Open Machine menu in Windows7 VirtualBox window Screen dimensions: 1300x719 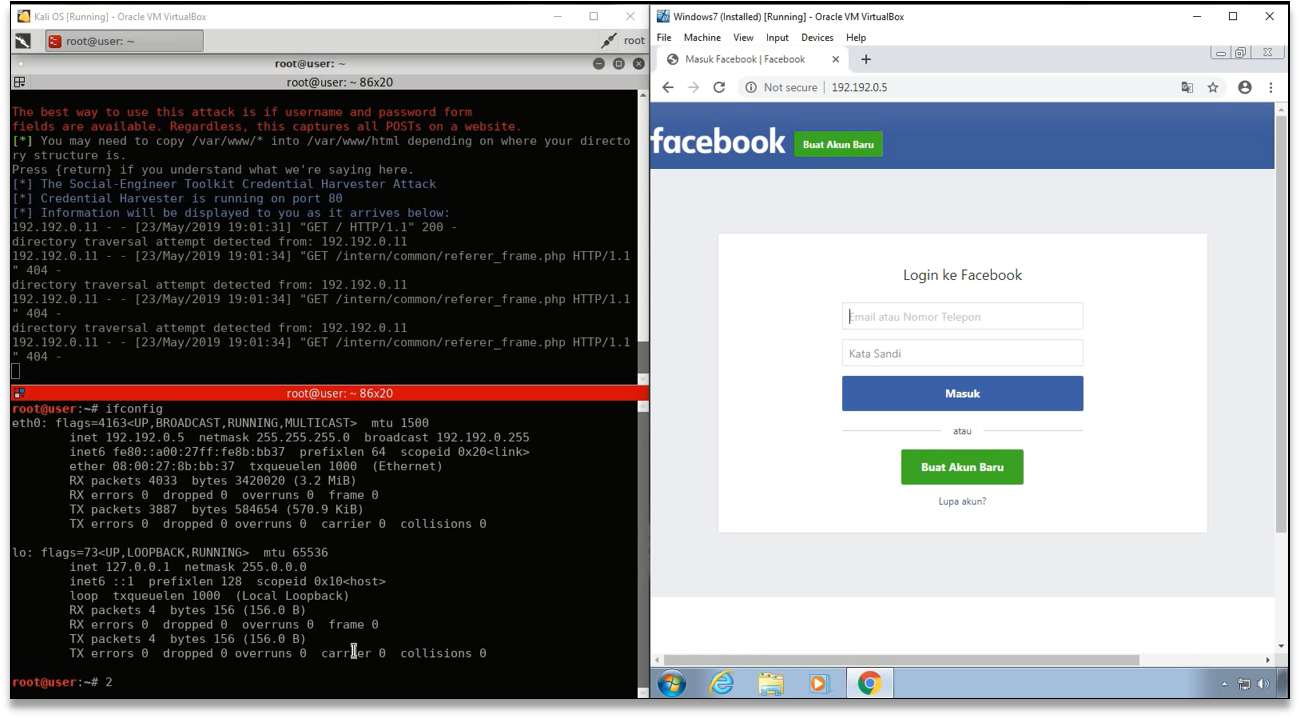702,37
